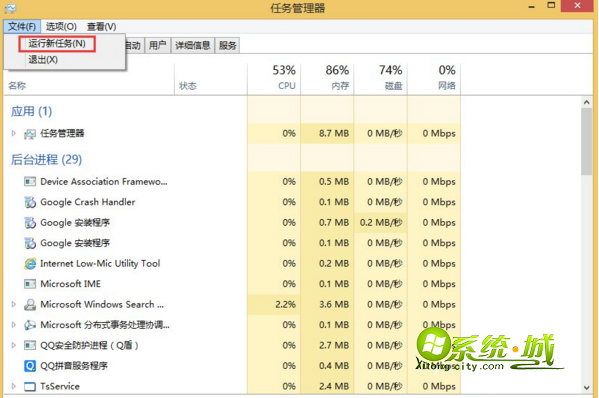The width and height of the screenshot is (599, 398).
Task: Click the vertical scrollbar thumb
Action: [586, 141]
